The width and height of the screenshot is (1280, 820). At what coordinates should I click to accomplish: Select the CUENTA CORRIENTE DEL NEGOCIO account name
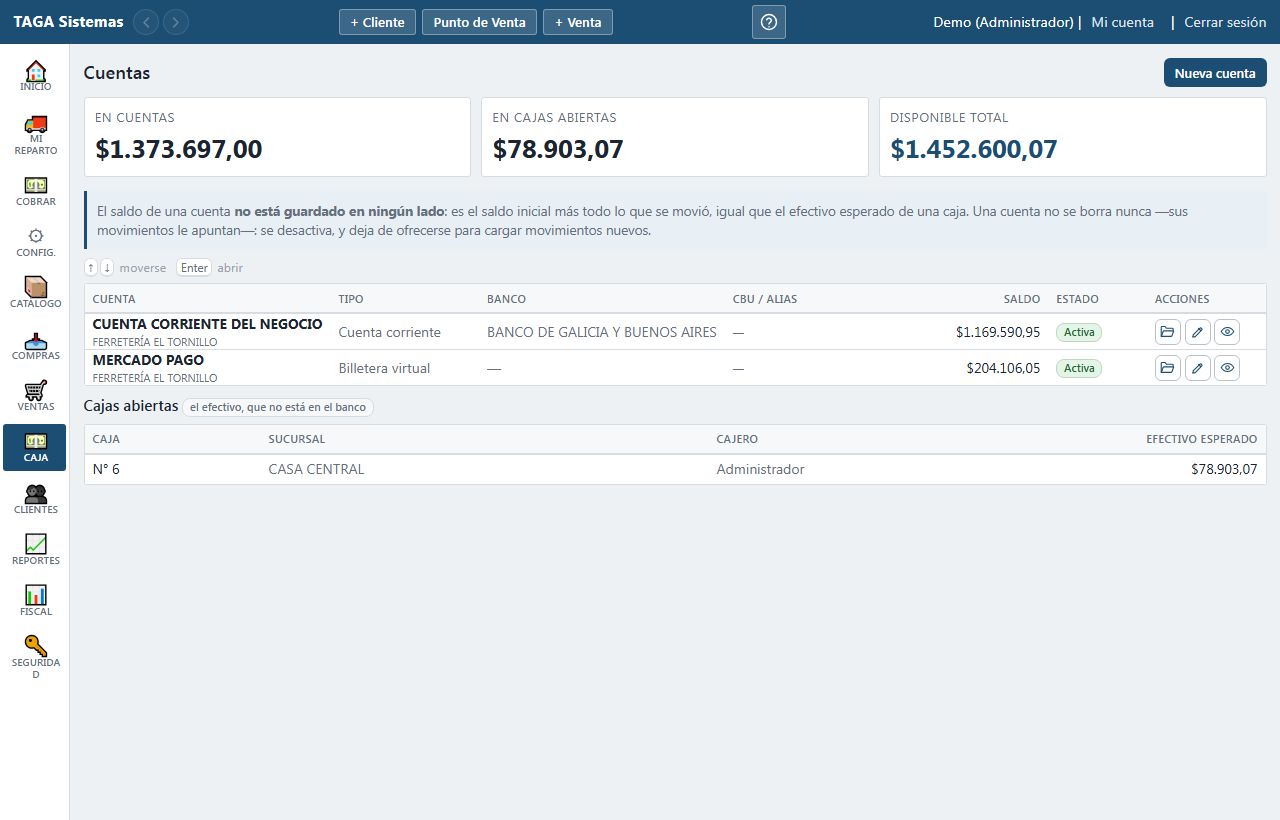tap(208, 324)
